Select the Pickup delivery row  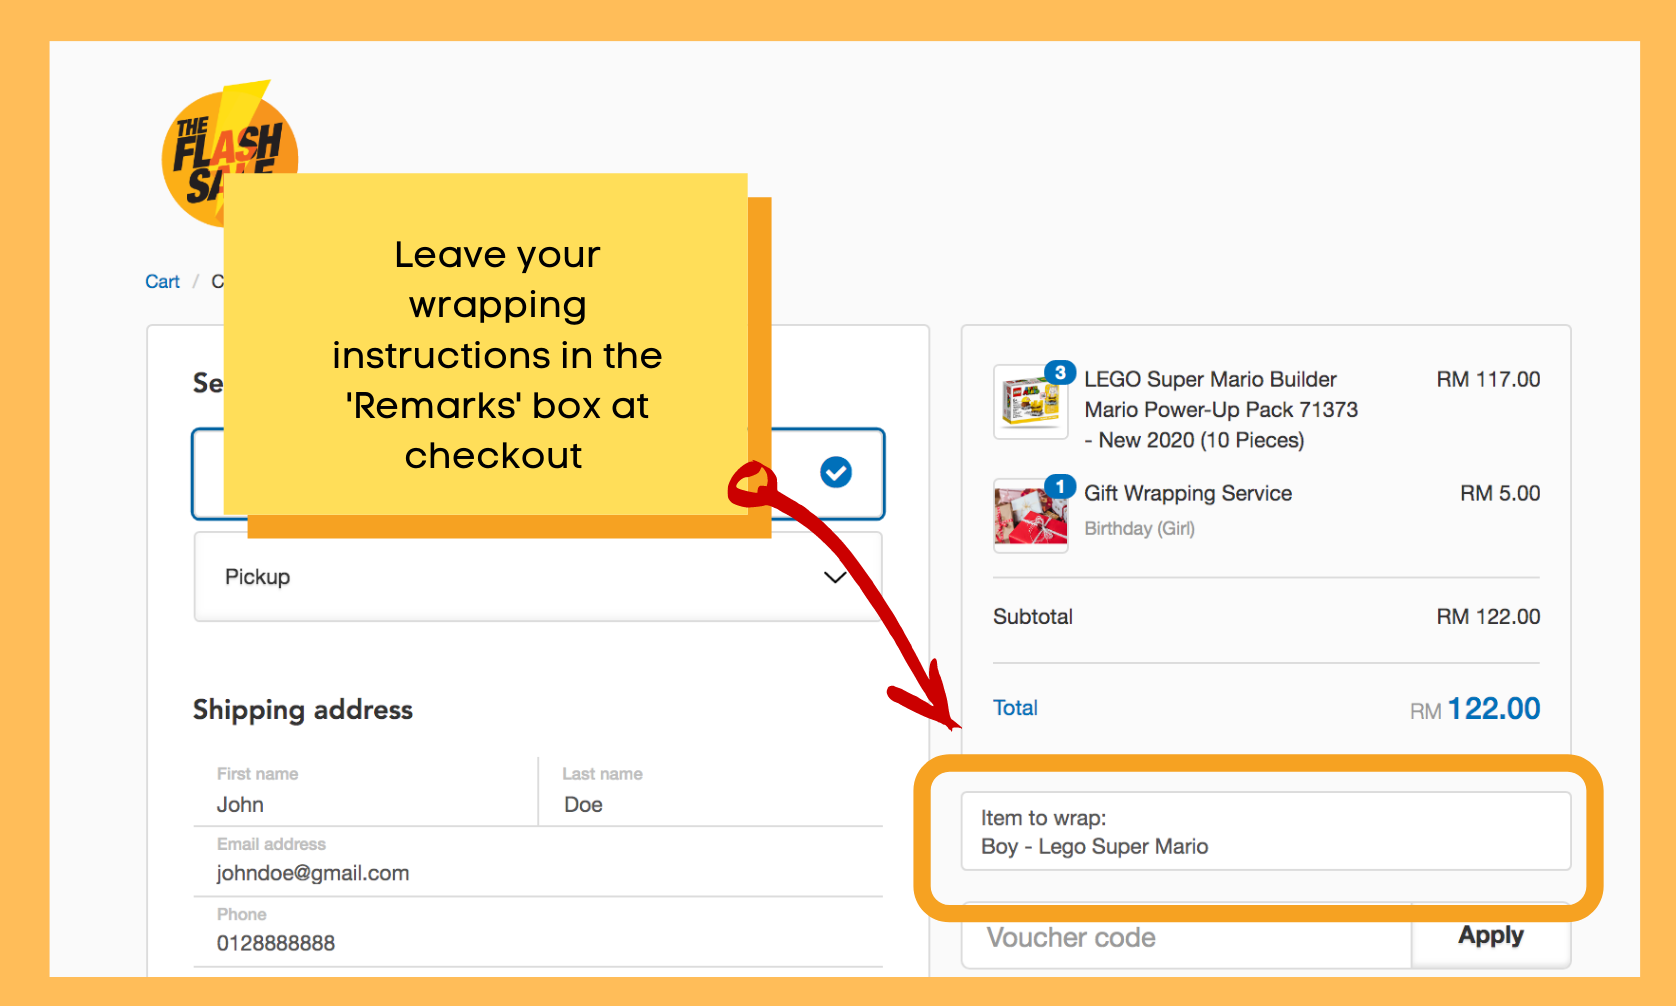coord(538,577)
